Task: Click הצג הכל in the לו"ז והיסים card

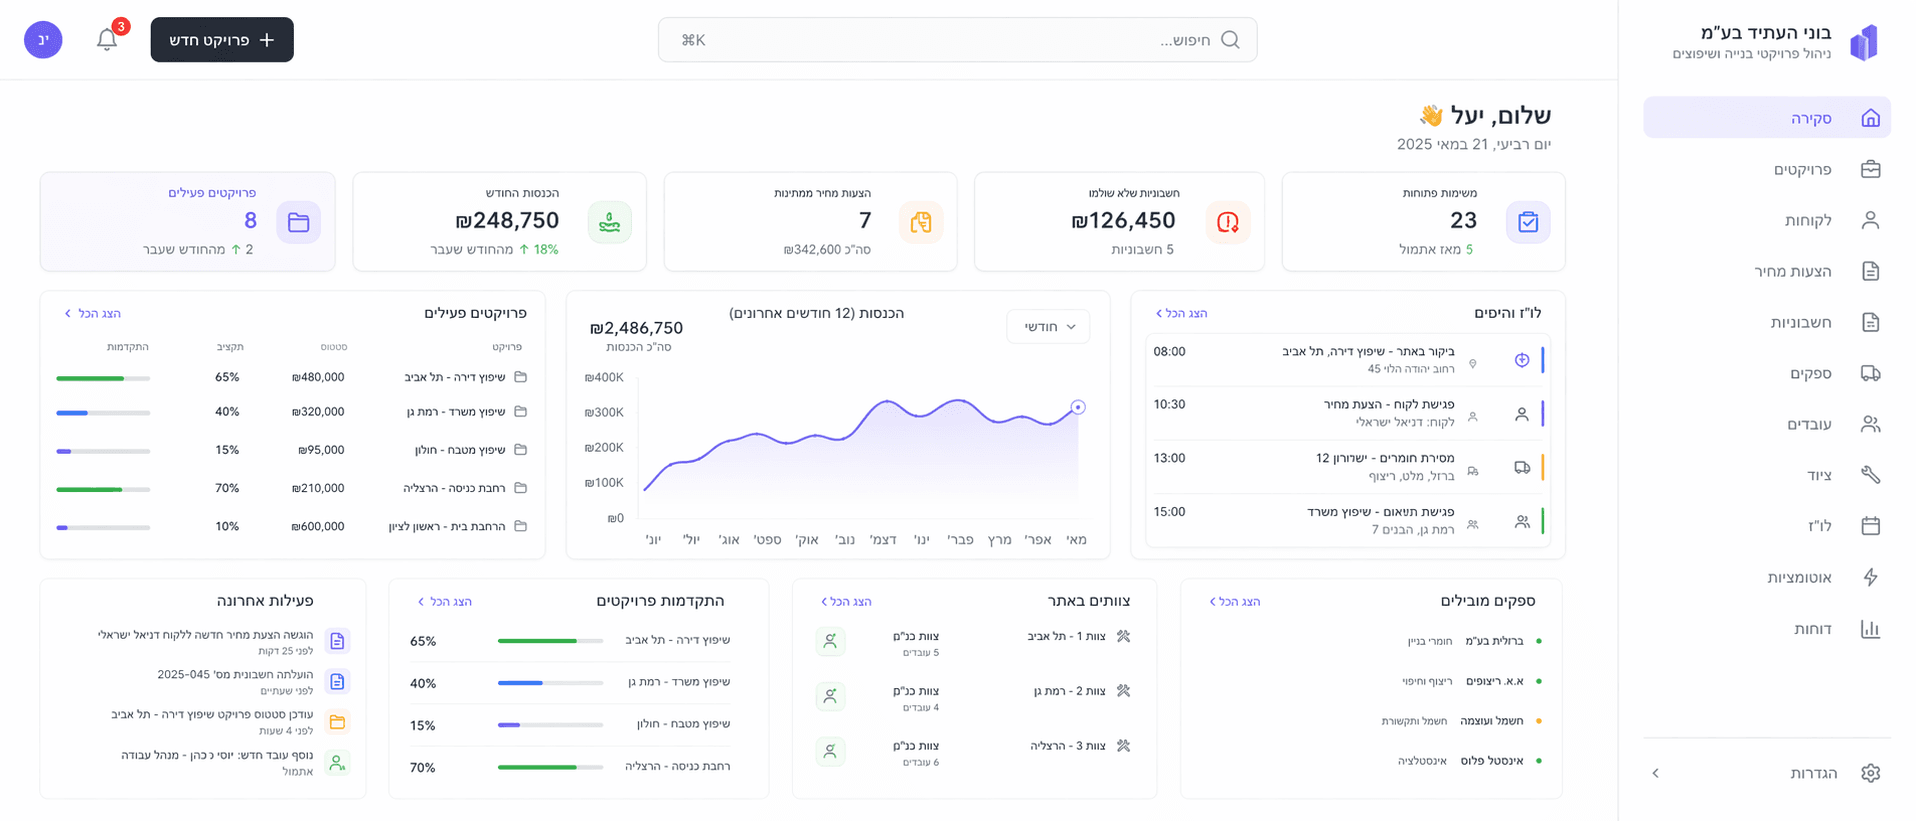Action: tap(1181, 313)
